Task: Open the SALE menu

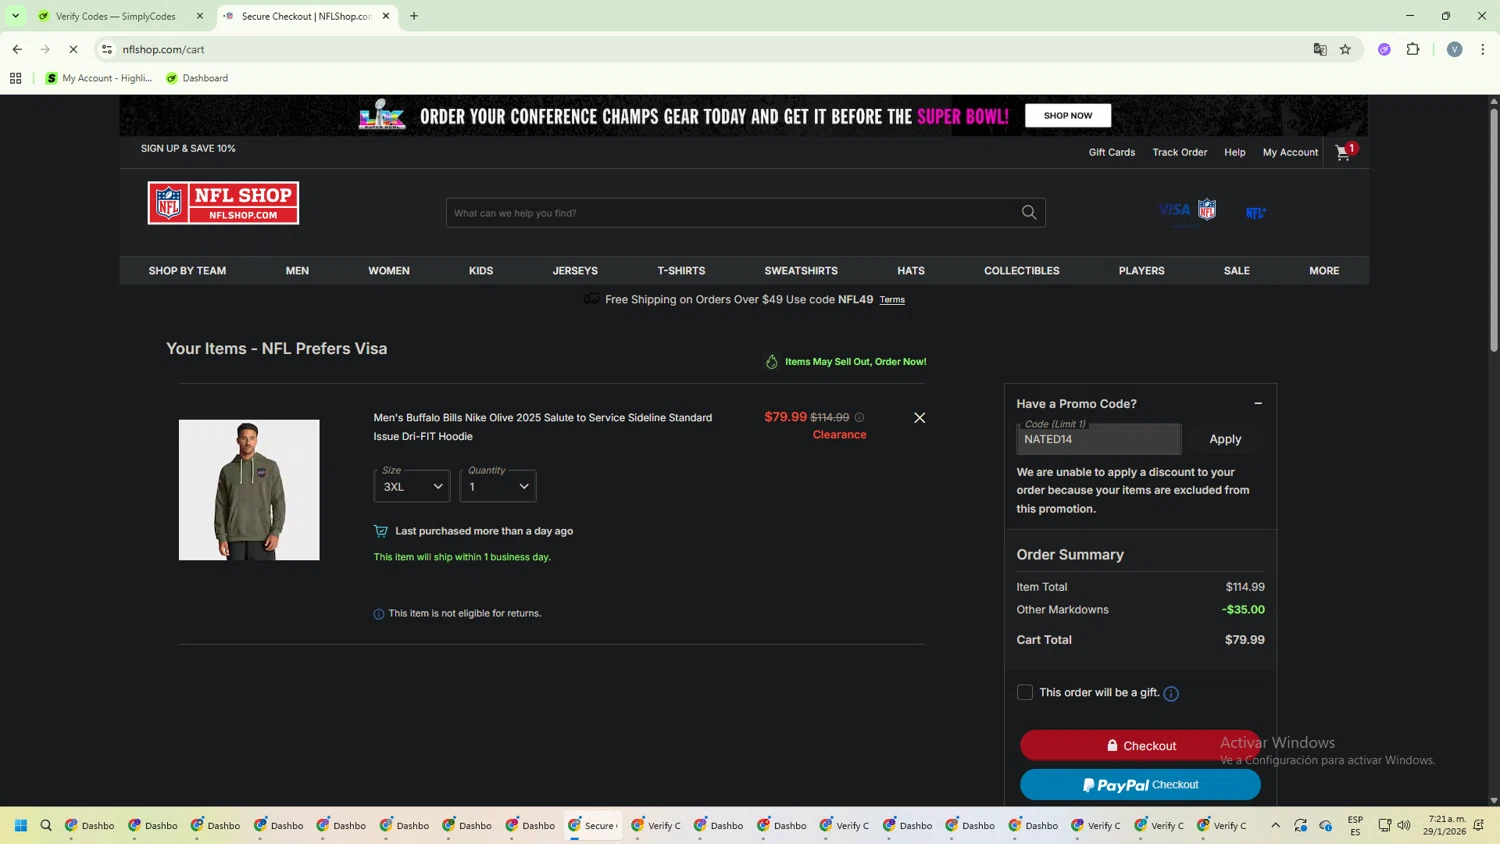Action: pos(1237,270)
